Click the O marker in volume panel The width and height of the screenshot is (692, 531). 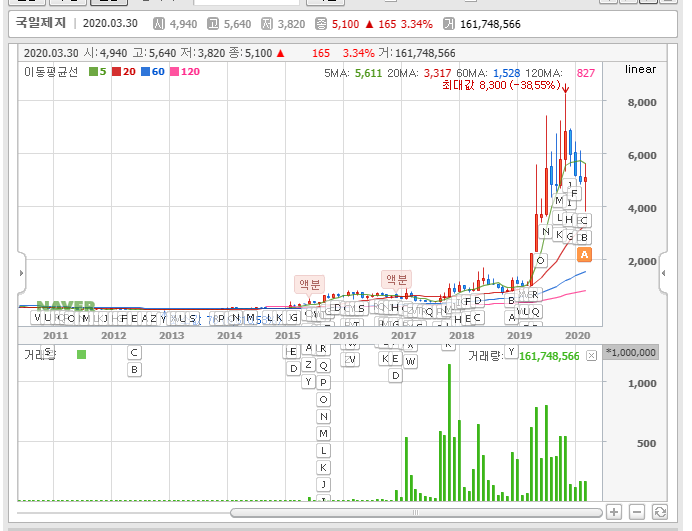pyautogui.click(x=323, y=399)
